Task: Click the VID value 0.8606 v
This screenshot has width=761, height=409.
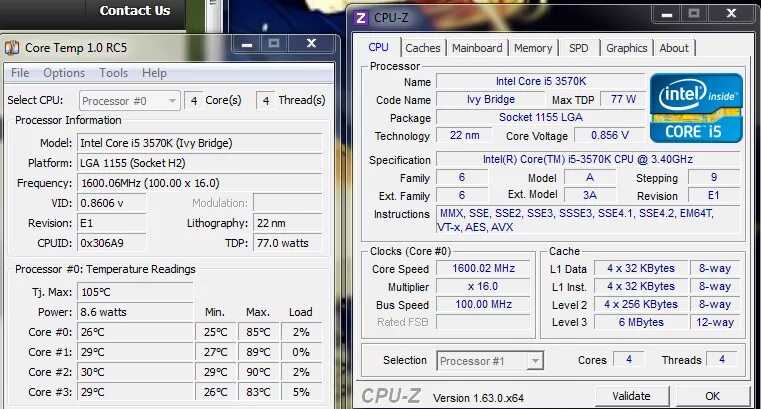Action: [112, 203]
